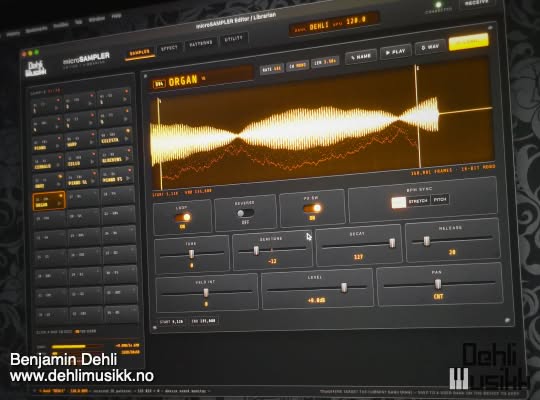
Task: Click play arrow on selected ORGAN slot
Action: [x=59, y=204]
